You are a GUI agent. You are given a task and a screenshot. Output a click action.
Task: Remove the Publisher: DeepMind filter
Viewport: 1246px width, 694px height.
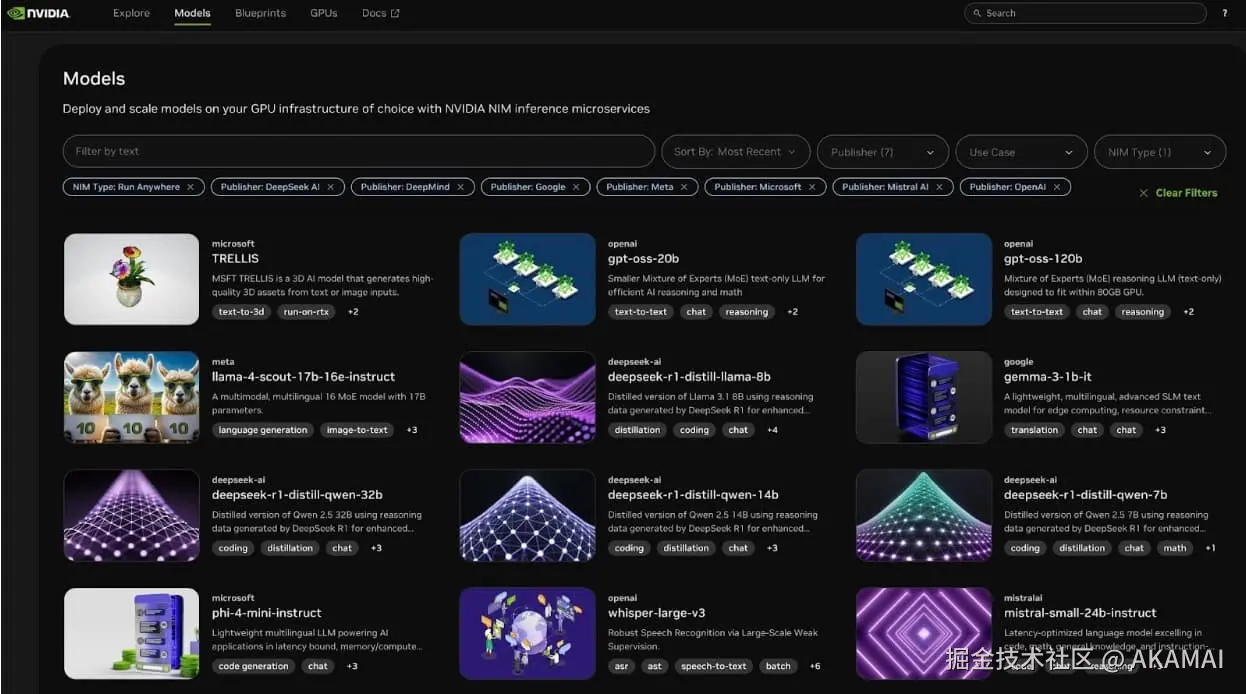460,187
